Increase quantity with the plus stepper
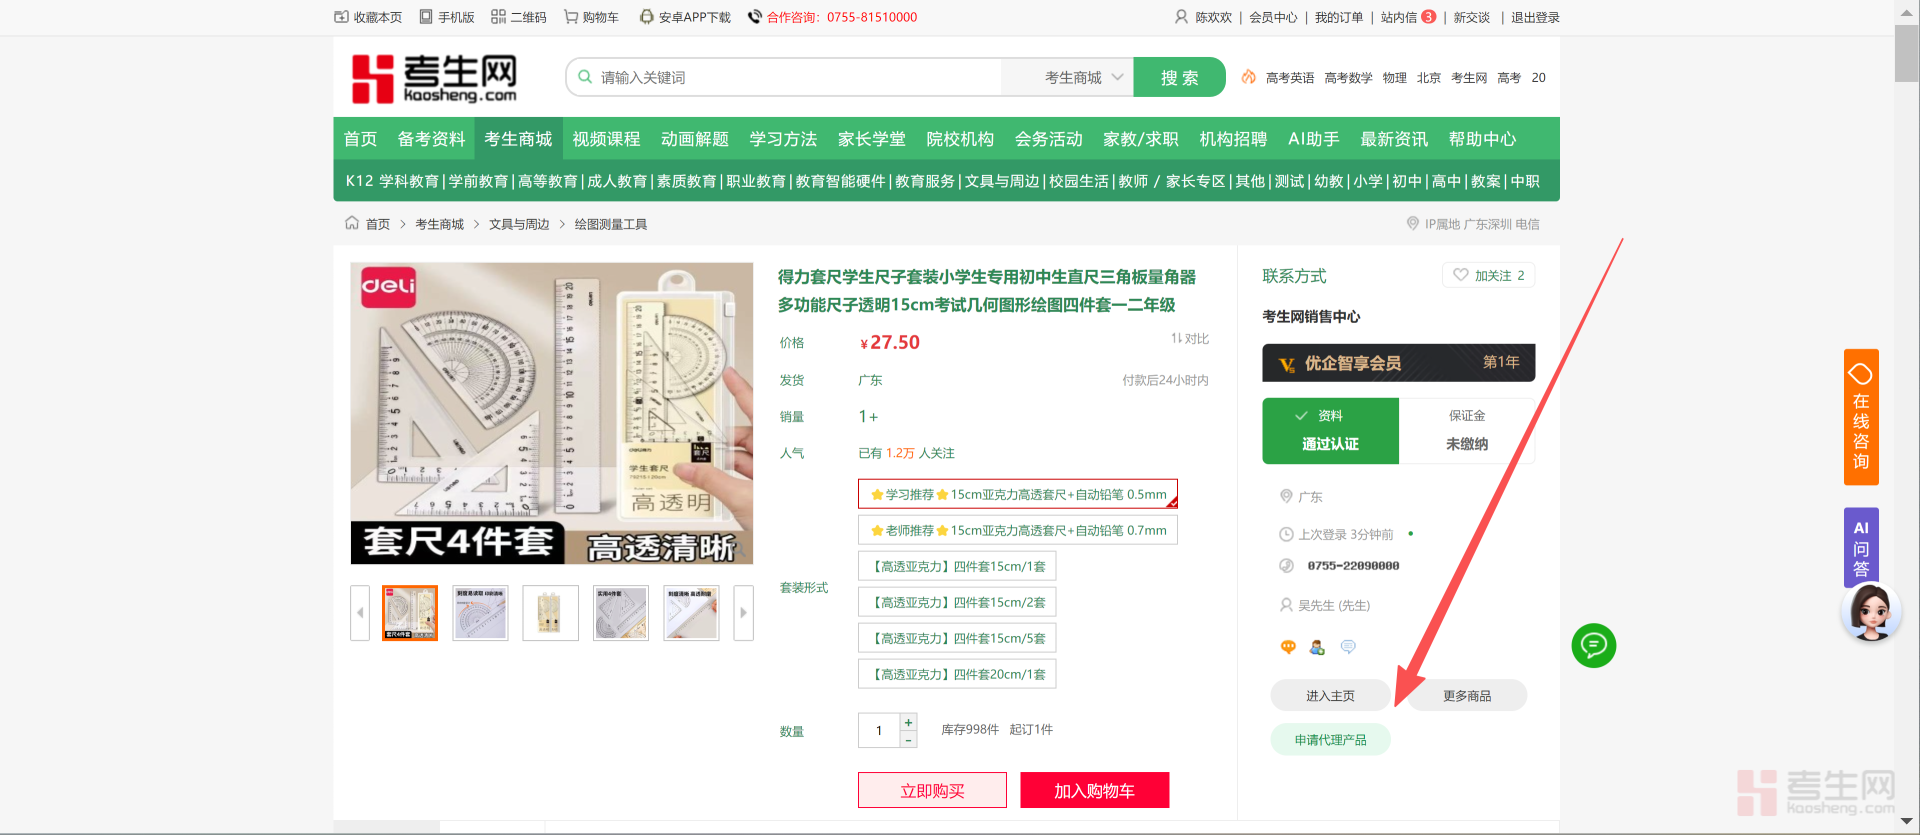Image resolution: width=1920 pixels, height=835 pixels. [908, 722]
